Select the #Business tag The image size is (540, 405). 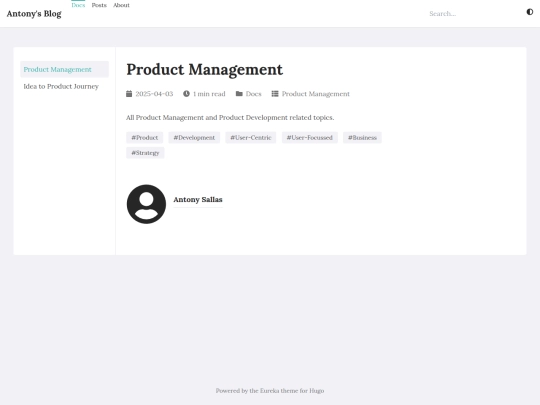(x=362, y=137)
